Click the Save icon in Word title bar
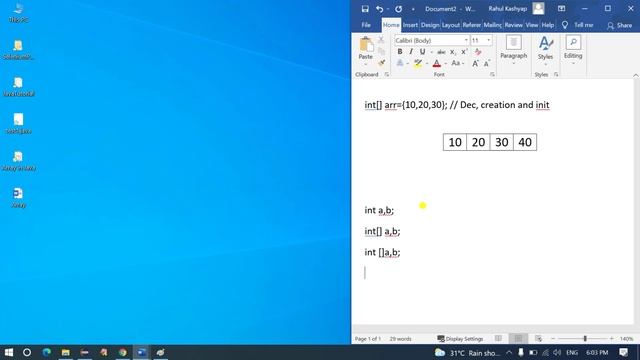640x360 pixels. point(365,9)
